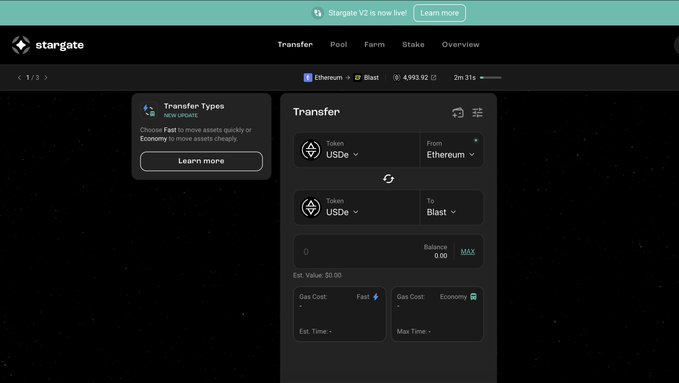Image resolution: width=679 pixels, height=383 pixels.
Task: Click the Balance 0.00 value
Action: [x=440, y=256]
